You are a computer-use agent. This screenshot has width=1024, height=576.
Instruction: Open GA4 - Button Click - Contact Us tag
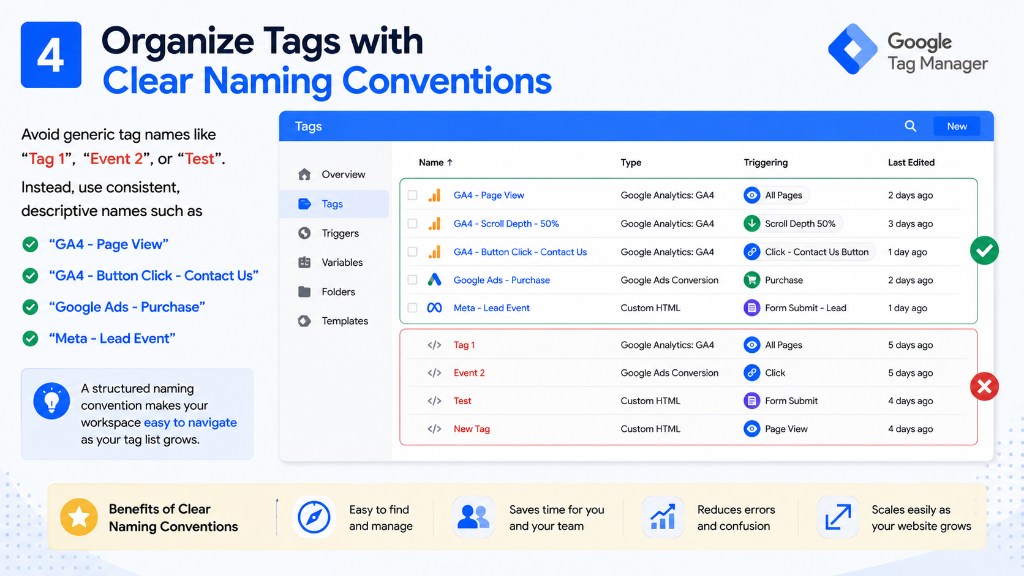pos(520,251)
